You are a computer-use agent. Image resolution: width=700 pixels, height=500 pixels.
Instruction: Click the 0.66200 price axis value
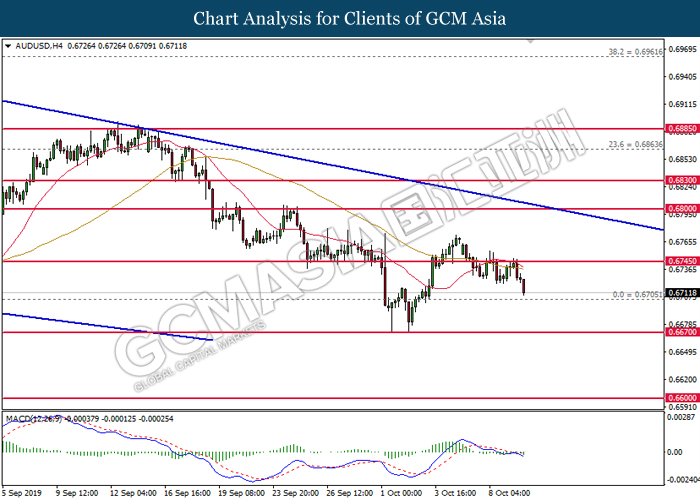point(682,379)
